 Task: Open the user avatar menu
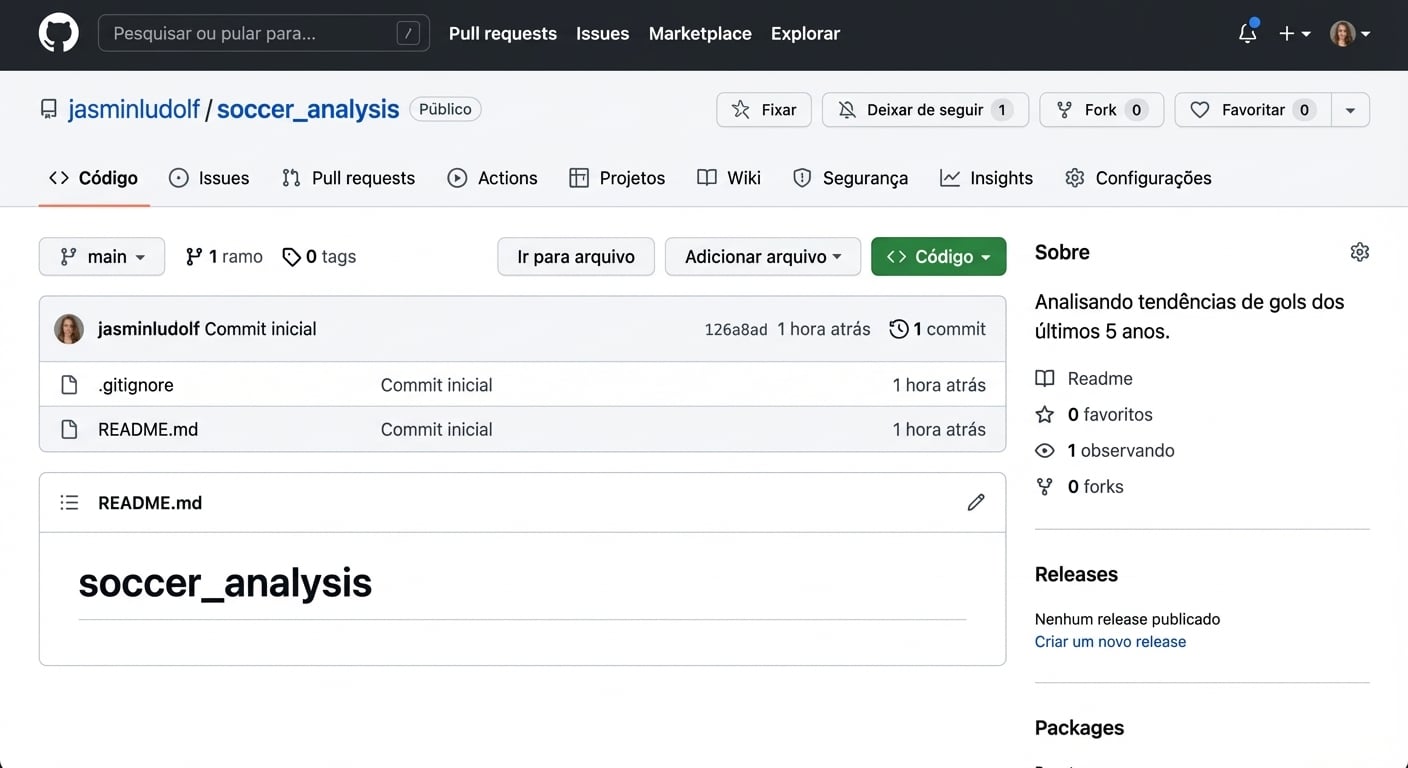(1349, 33)
